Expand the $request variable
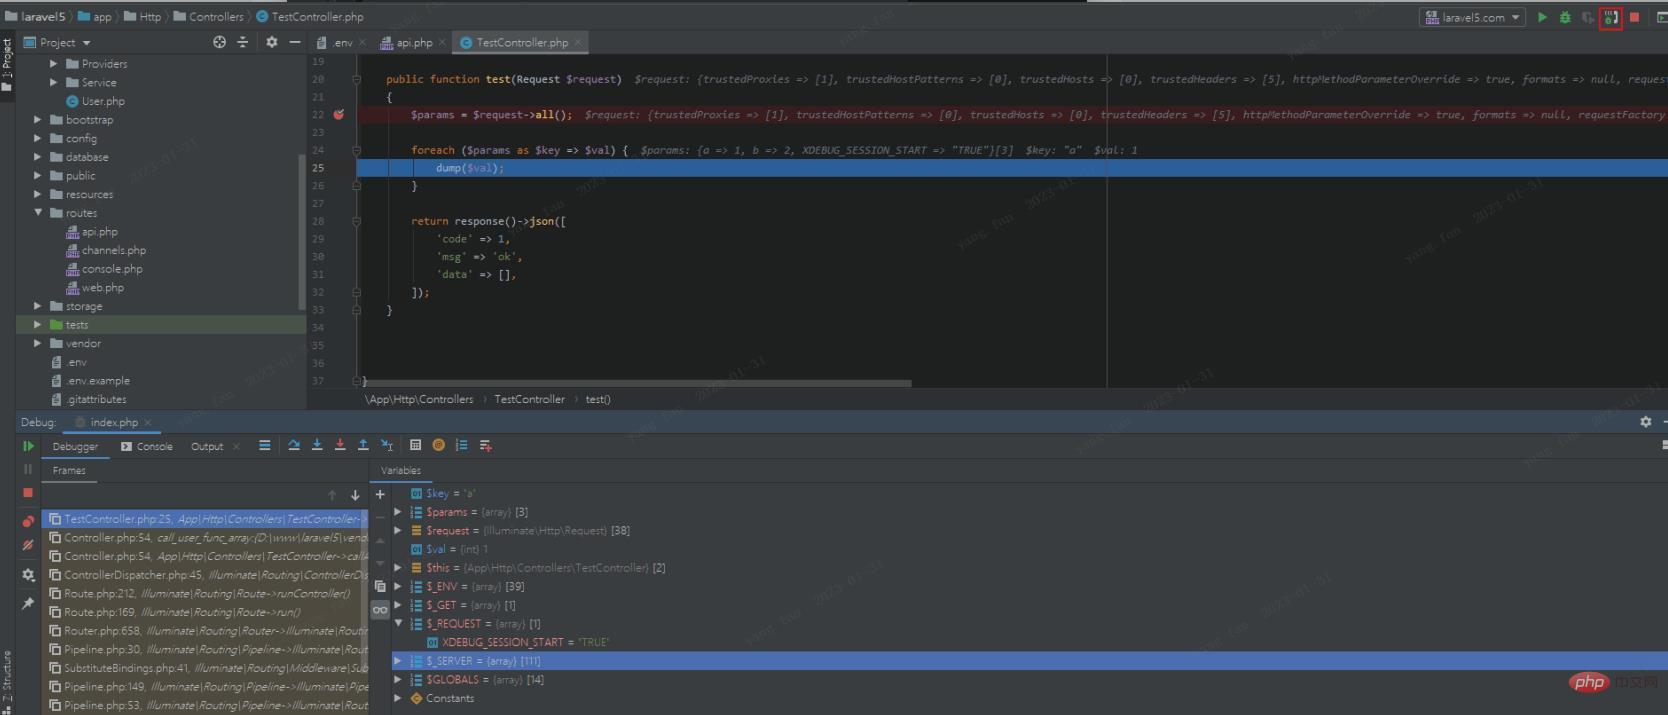 398,530
